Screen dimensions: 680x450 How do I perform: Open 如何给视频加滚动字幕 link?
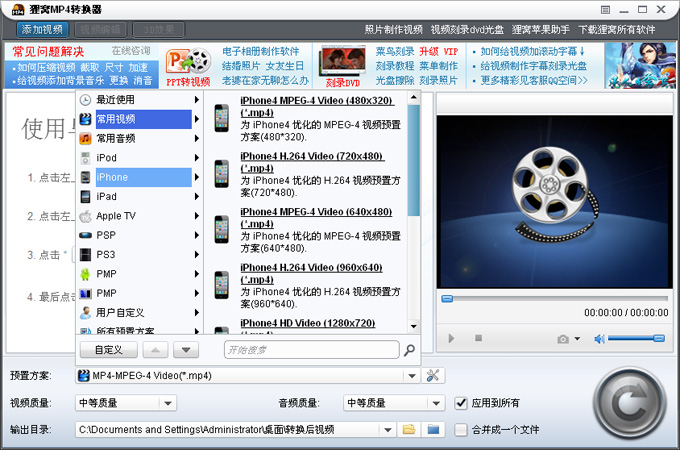point(533,51)
